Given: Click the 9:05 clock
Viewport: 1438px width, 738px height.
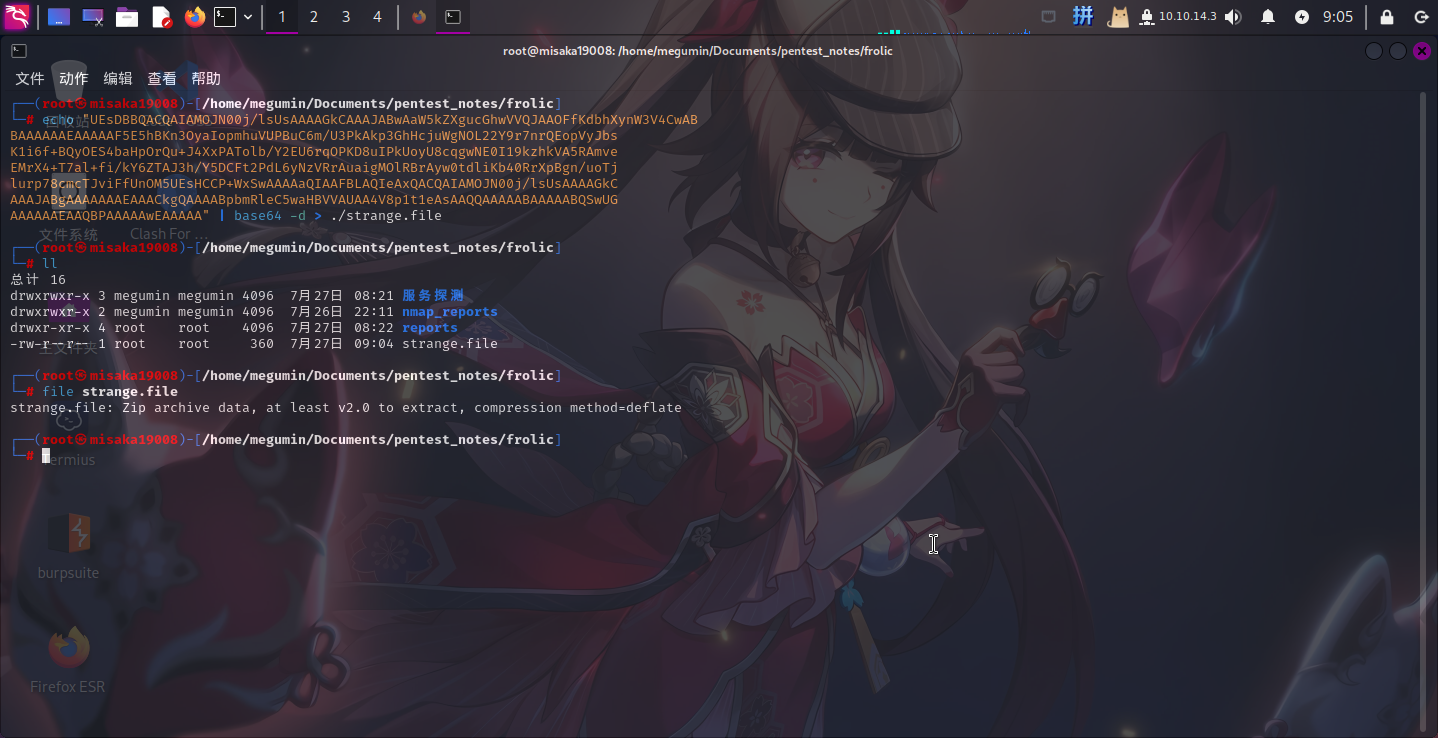Looking at the screenshot, I should tap(1337, 17).
